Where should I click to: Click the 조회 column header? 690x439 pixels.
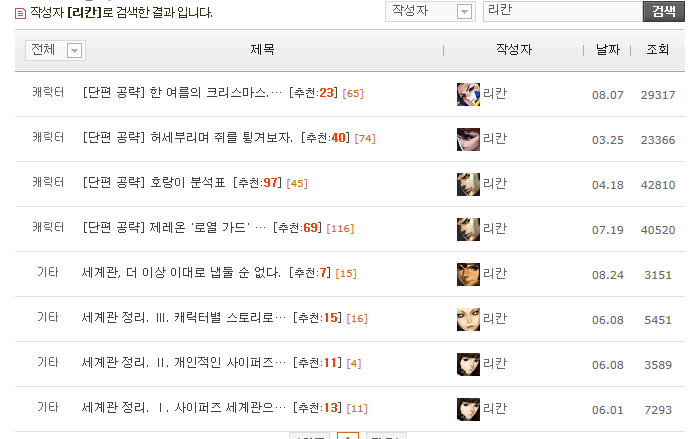pos(657,49)
